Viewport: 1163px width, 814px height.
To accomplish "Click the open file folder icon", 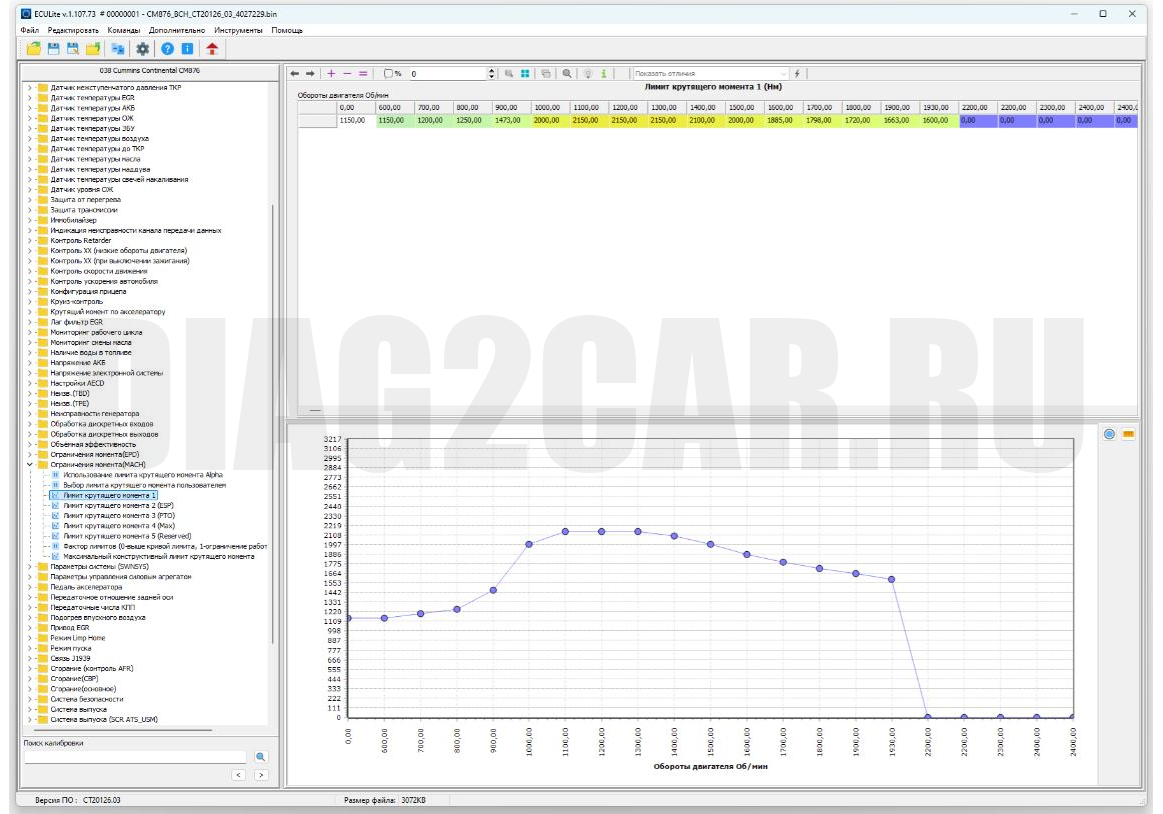I will pos(33,49).
